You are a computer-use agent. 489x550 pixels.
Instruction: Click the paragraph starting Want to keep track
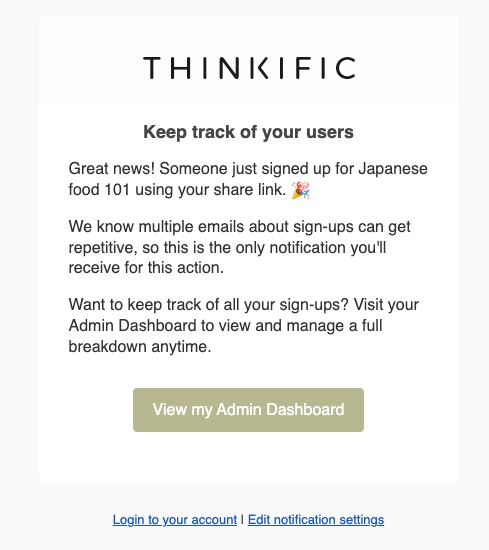click(243, 326)
